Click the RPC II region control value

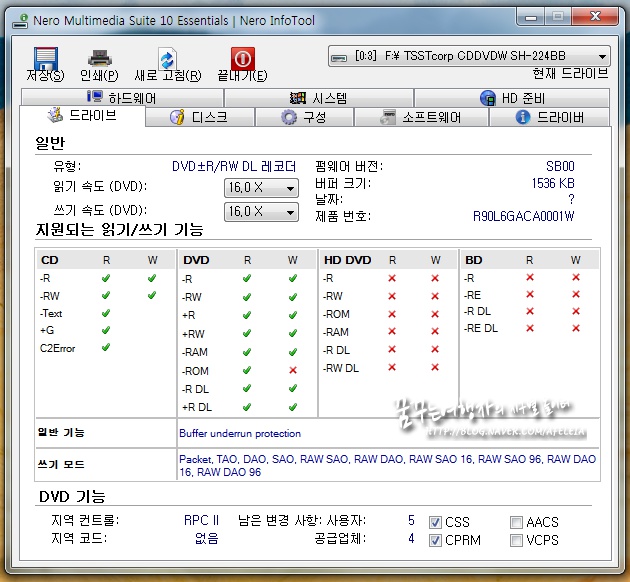click(x=201, y=521)
